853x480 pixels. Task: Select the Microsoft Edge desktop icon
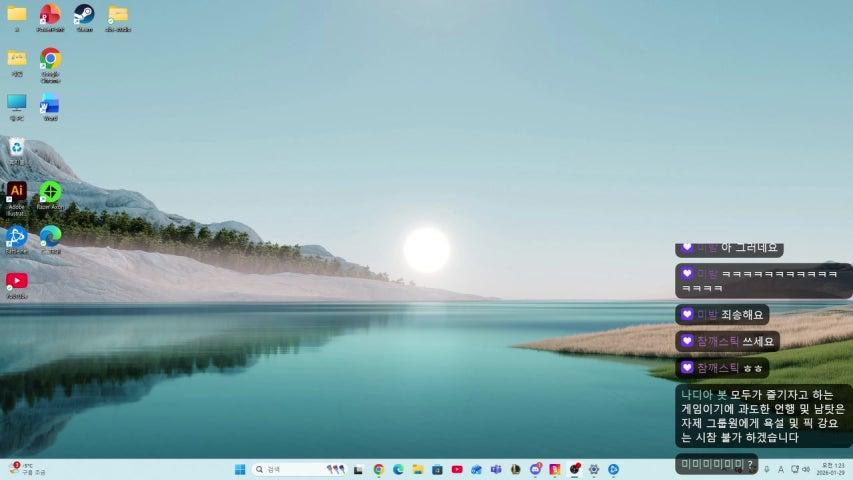(50, 235)
